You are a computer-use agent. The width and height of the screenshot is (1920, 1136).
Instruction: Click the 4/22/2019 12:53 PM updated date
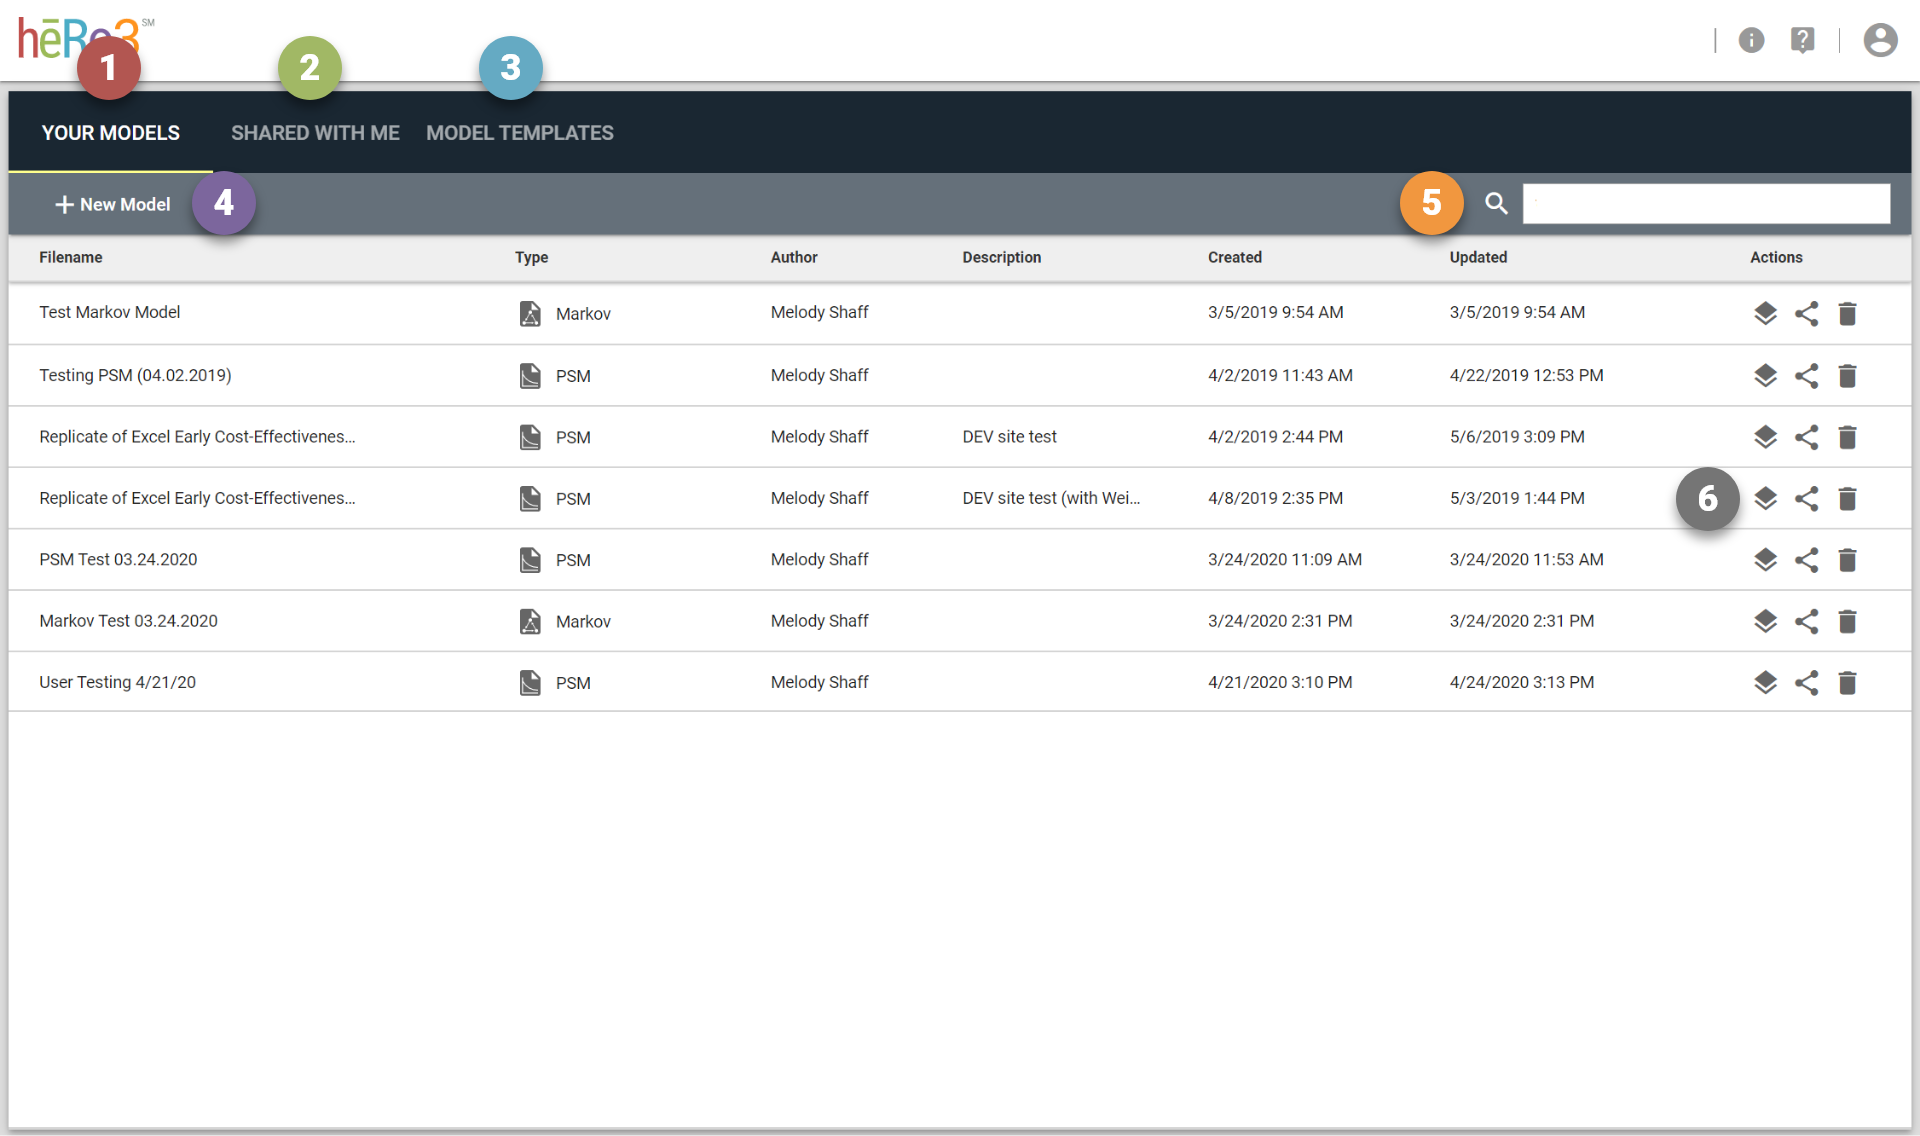coord(1526,375)
